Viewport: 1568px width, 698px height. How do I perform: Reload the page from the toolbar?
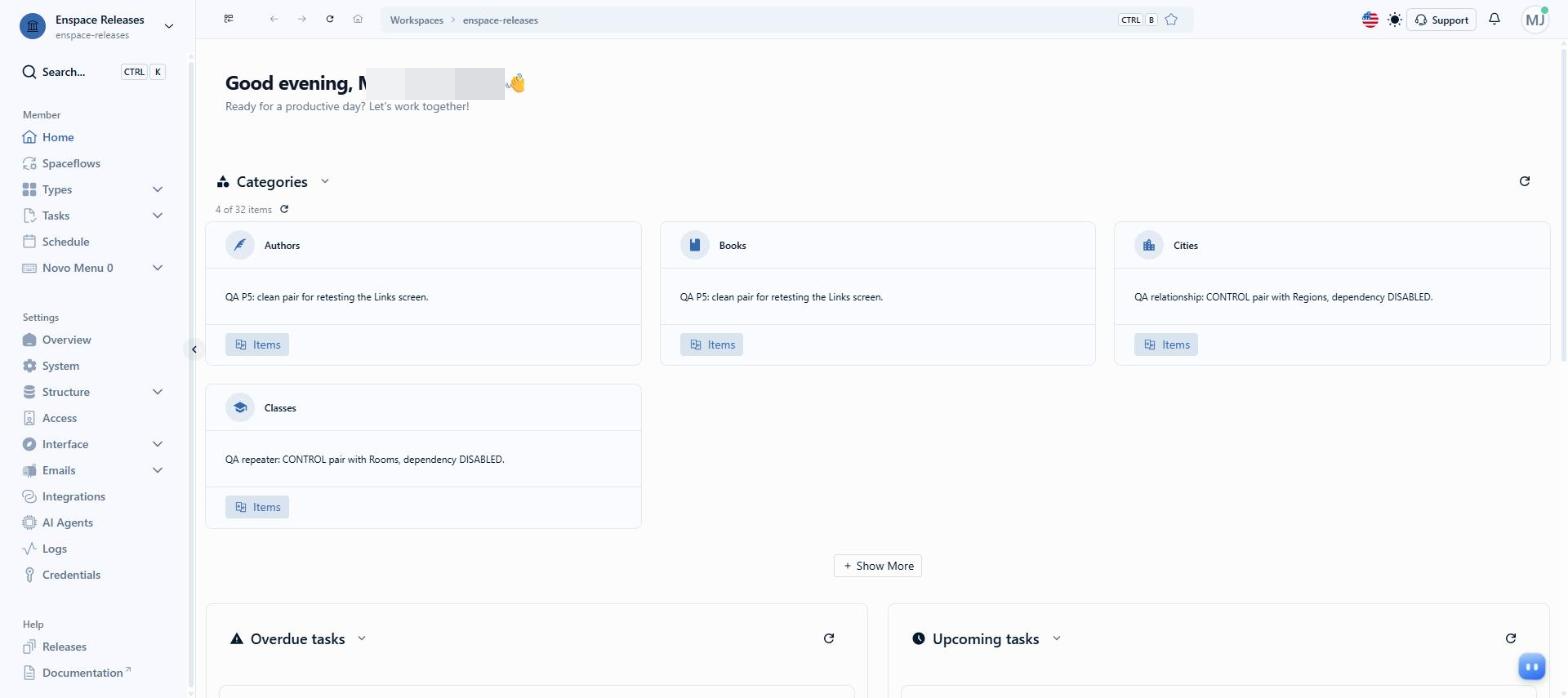[x=330, y=19]
